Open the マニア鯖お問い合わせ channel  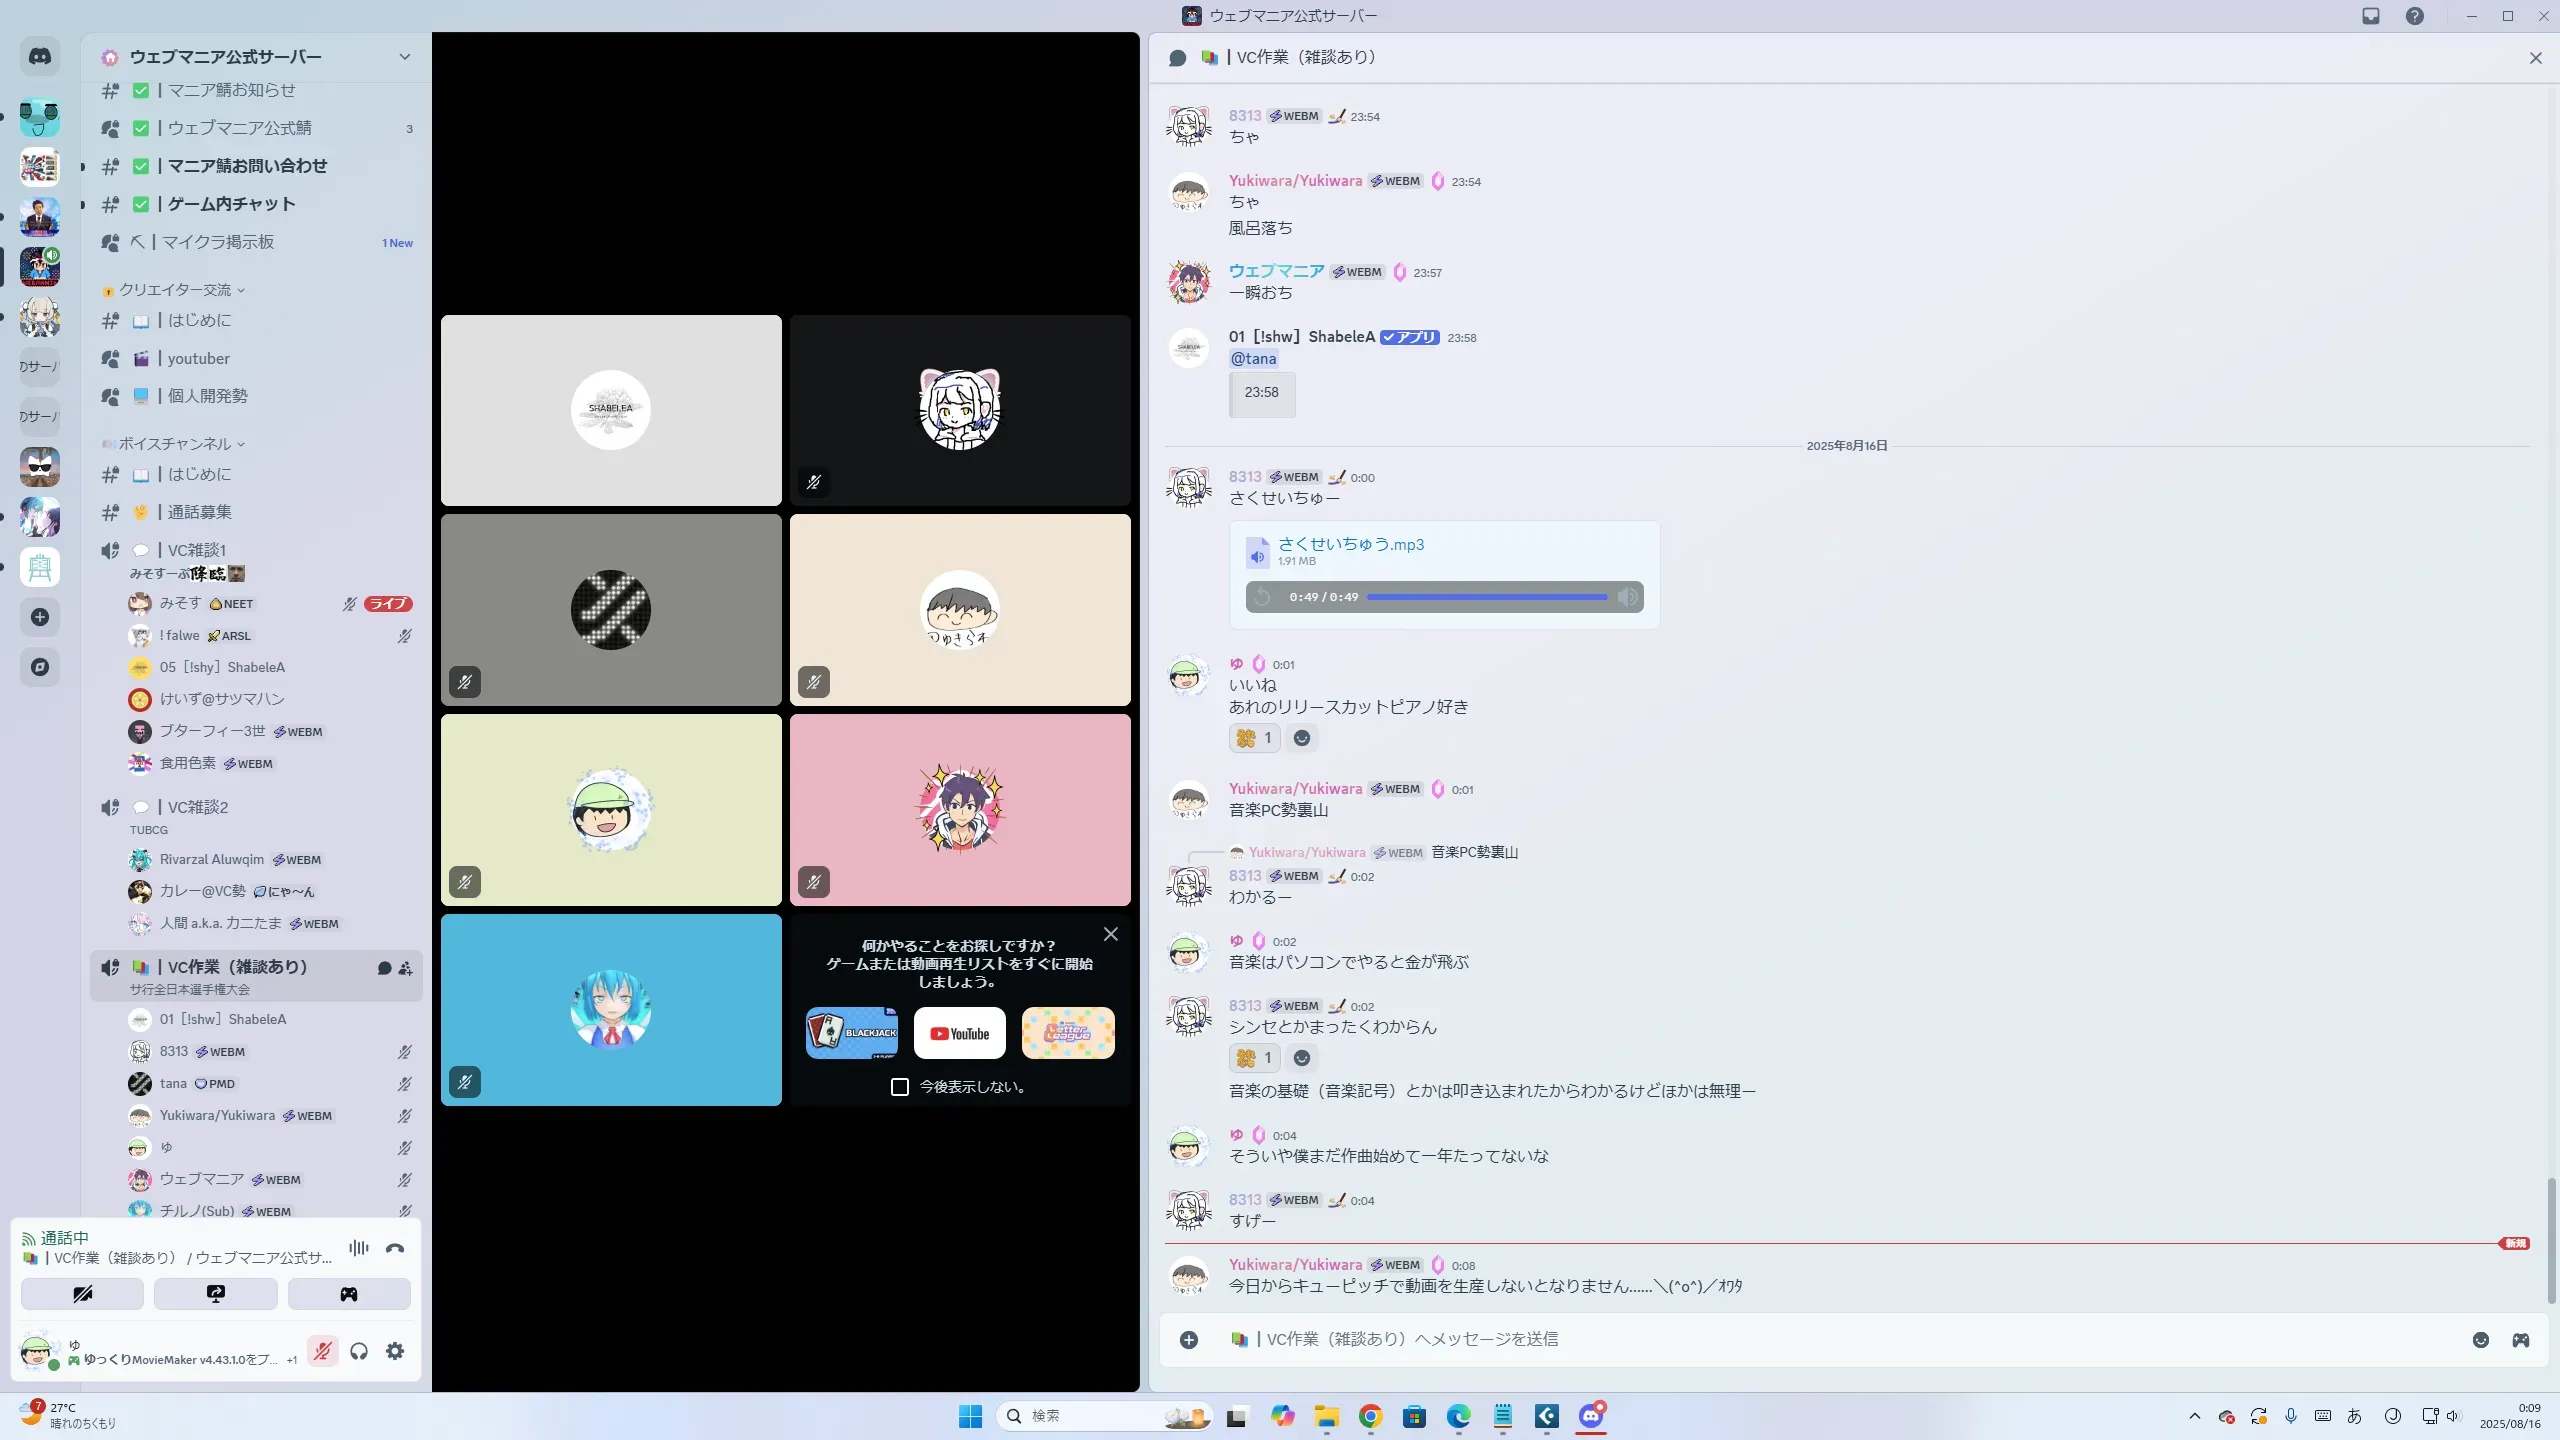tap(247, 166)
